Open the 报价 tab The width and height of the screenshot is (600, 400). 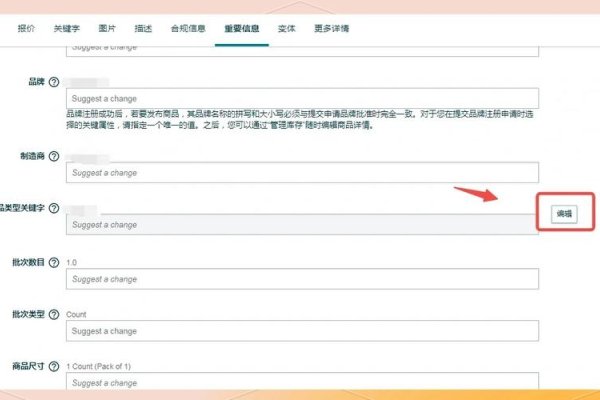click(26, 28)
